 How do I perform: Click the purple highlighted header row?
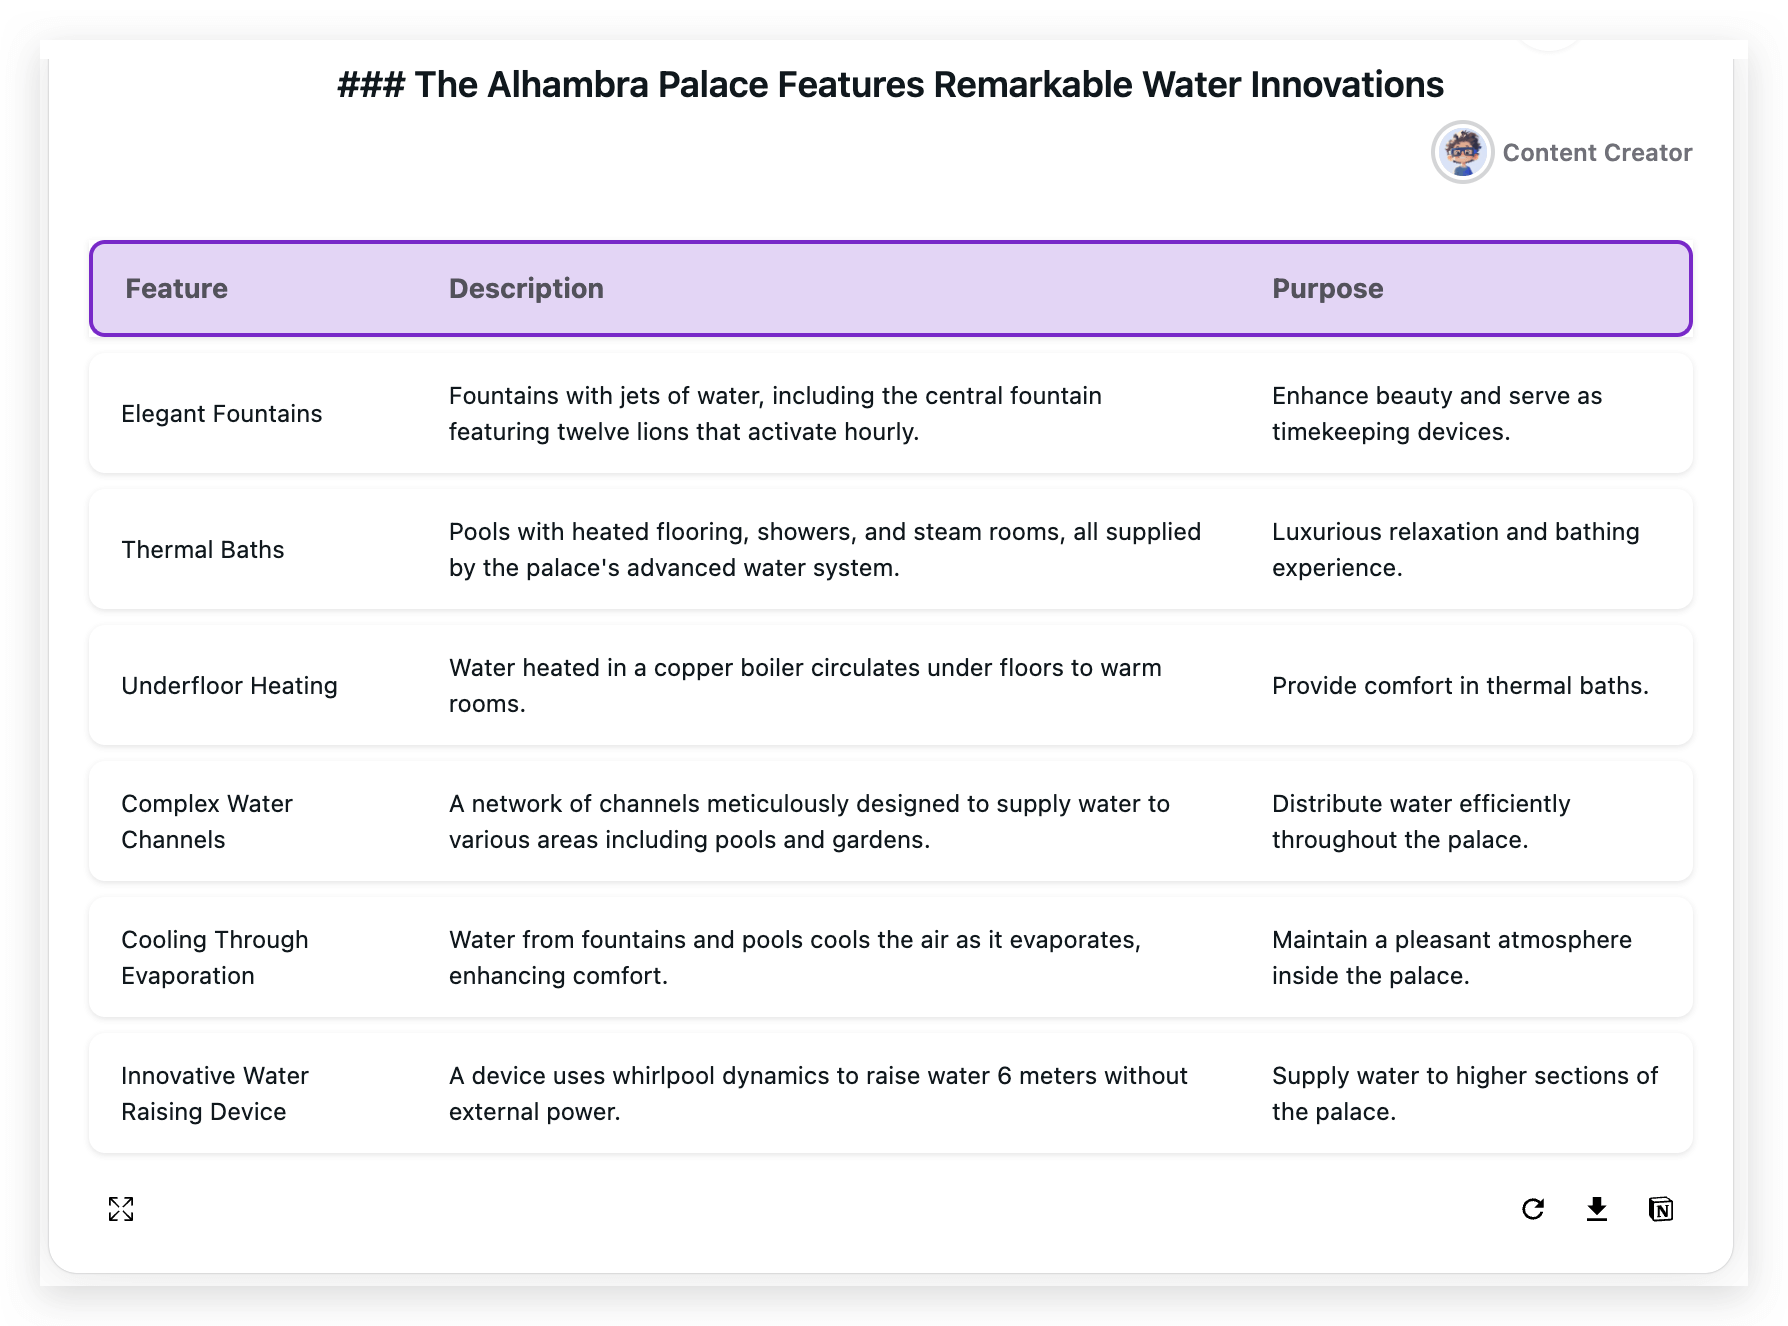click(890, 288)
